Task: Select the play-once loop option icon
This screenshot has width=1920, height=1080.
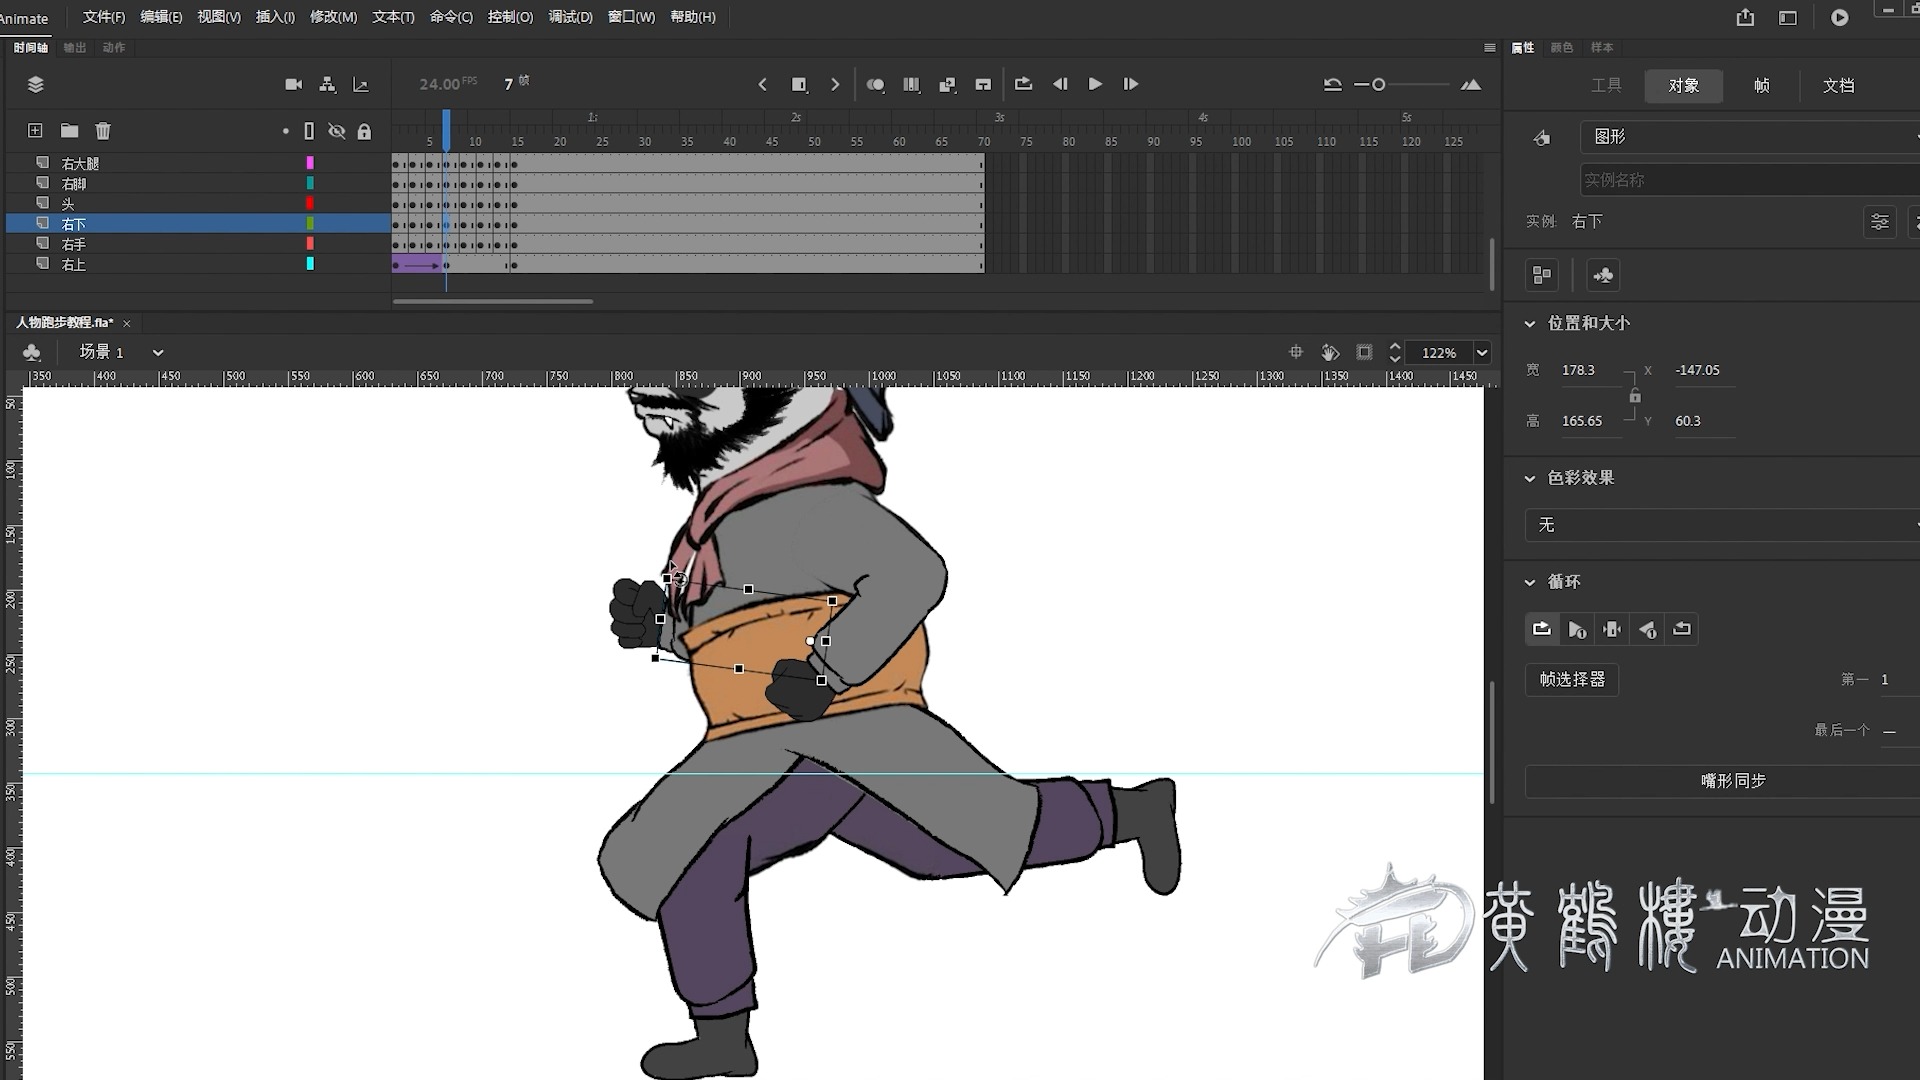Action: pyautogui.click(x=1577, y=629)
